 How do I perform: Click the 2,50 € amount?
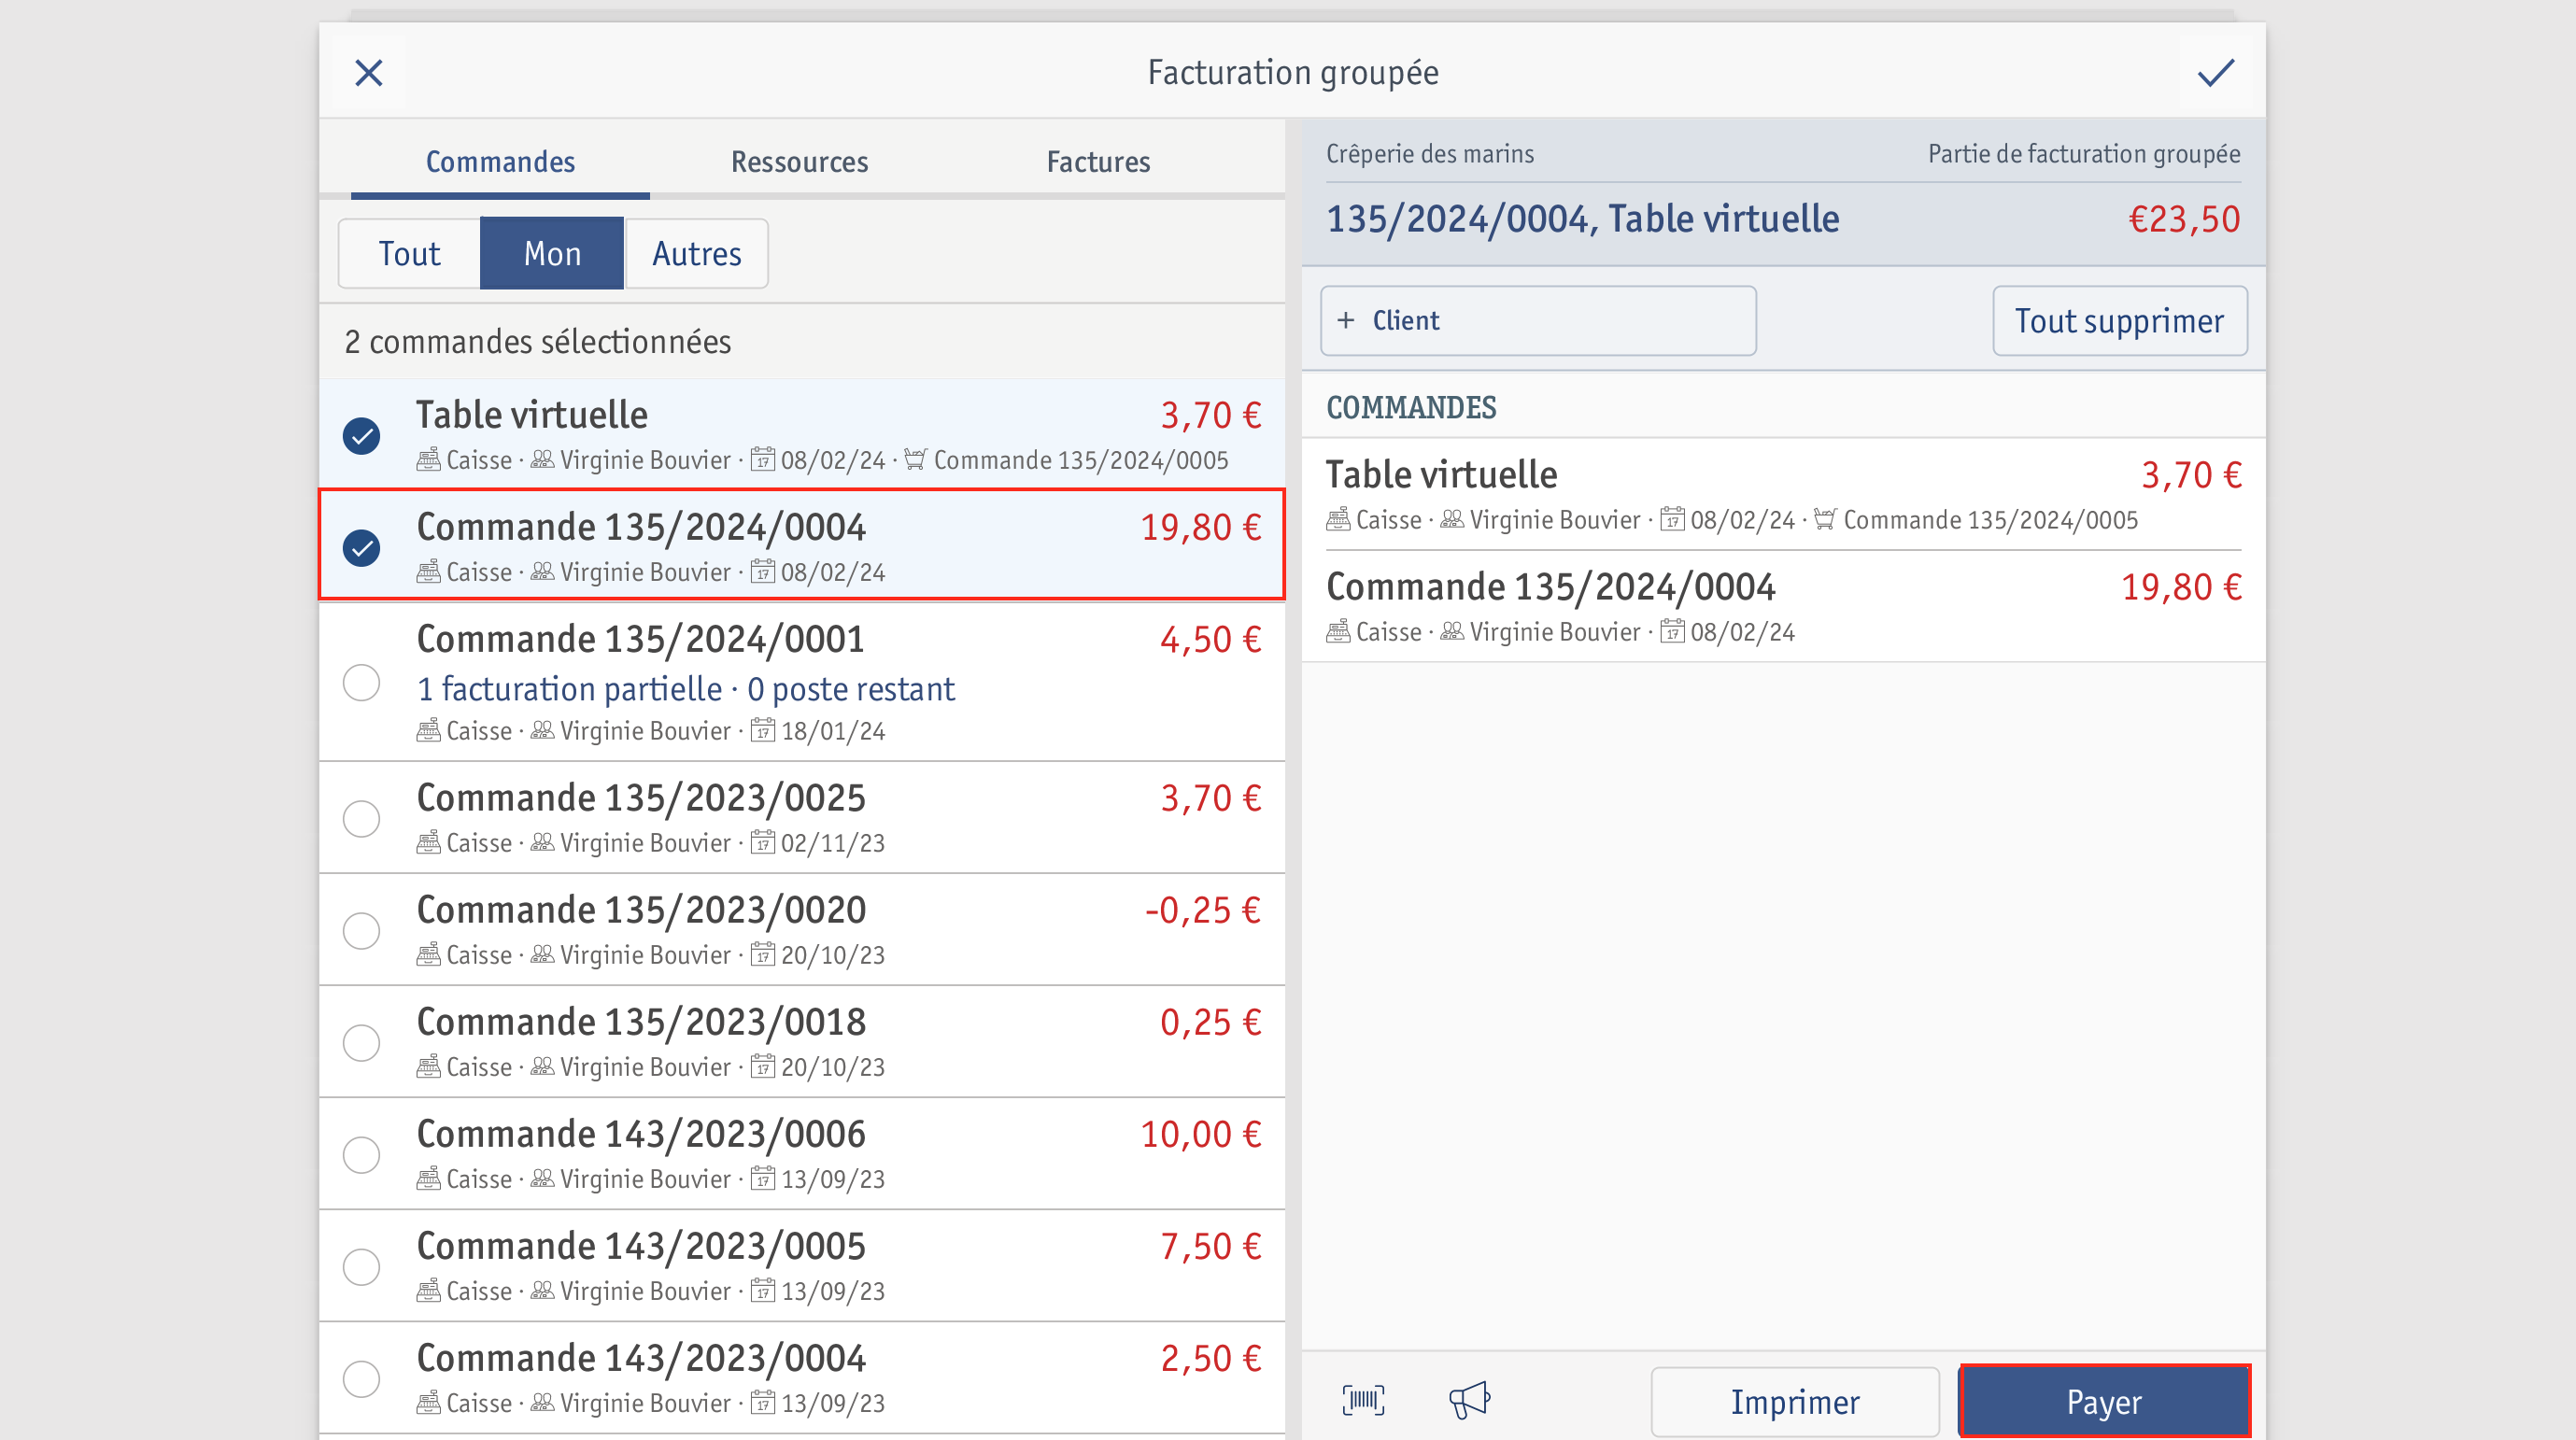1210,1358
